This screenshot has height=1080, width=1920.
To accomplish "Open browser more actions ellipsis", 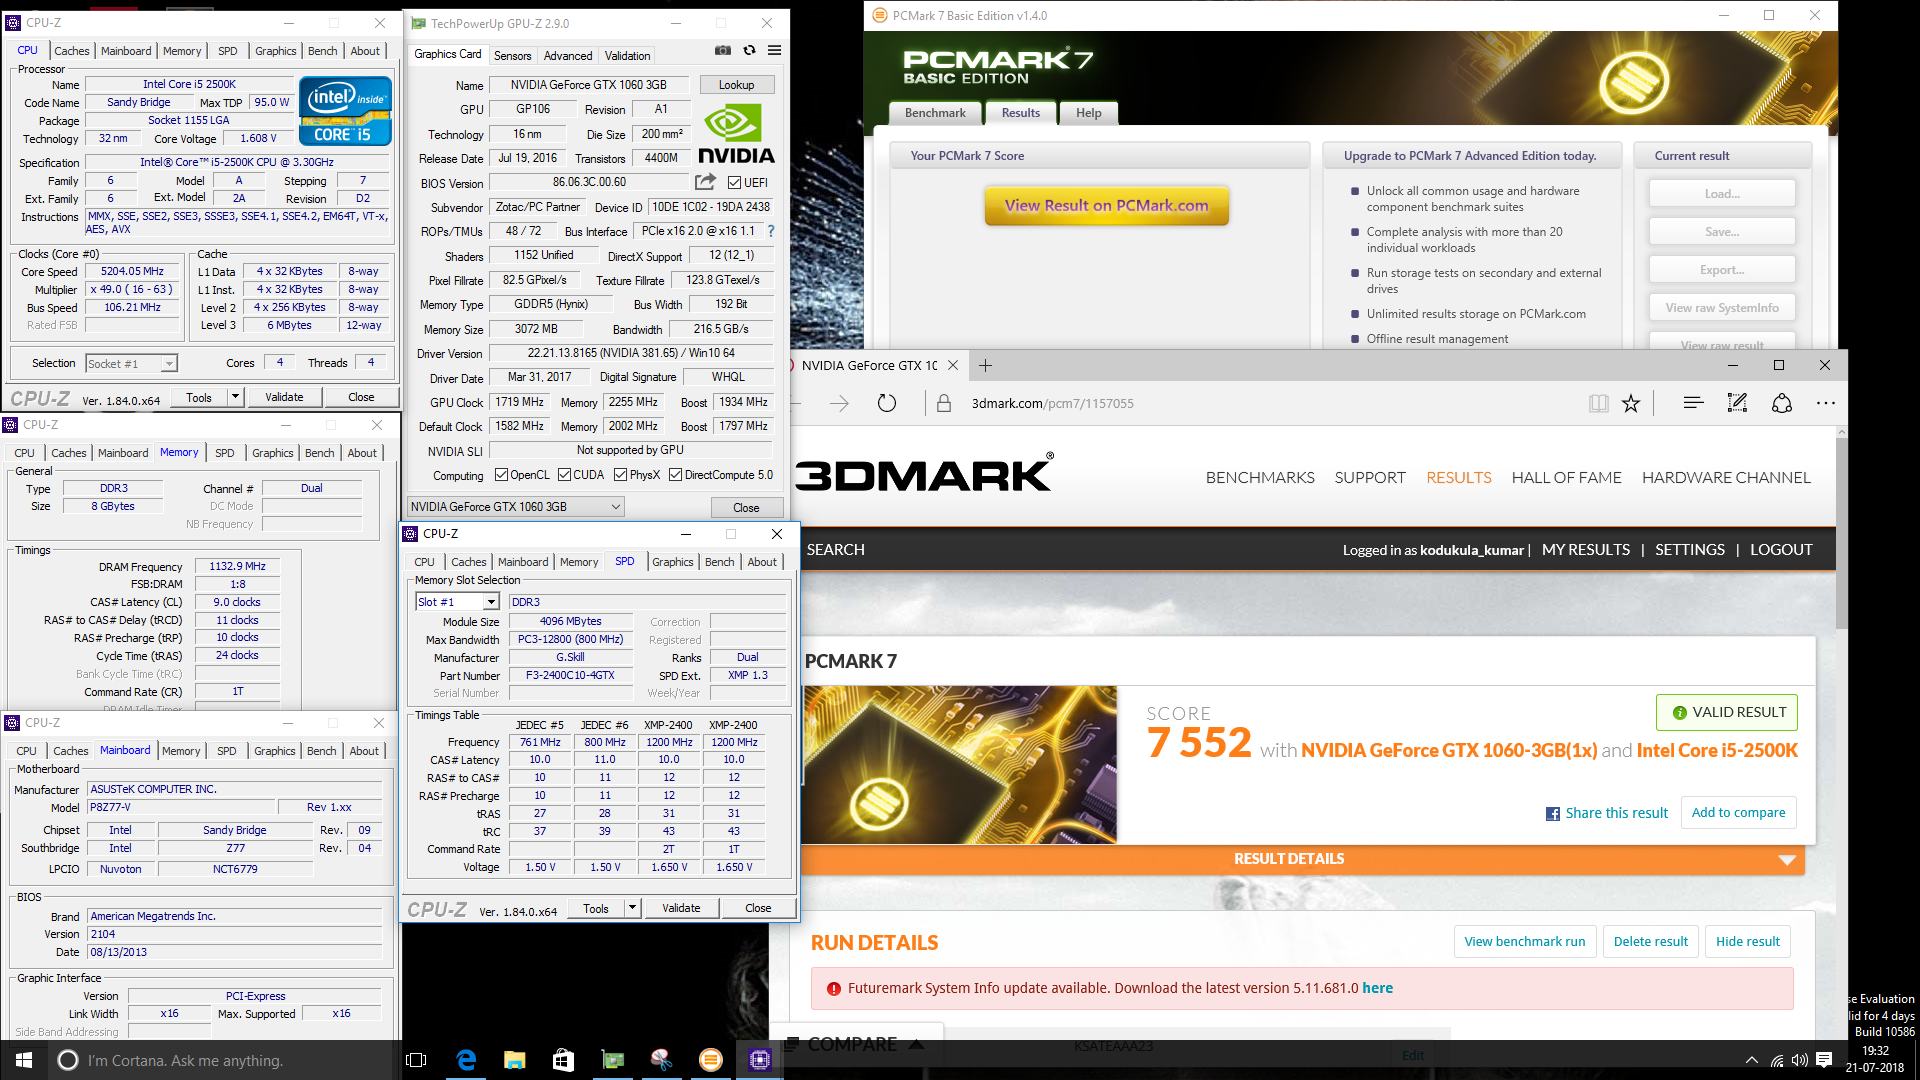I will click(x=1825, y=403).
